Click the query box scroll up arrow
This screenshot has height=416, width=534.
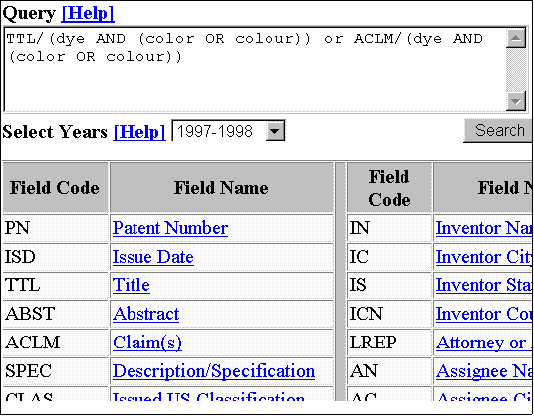(x=516, y=38)
